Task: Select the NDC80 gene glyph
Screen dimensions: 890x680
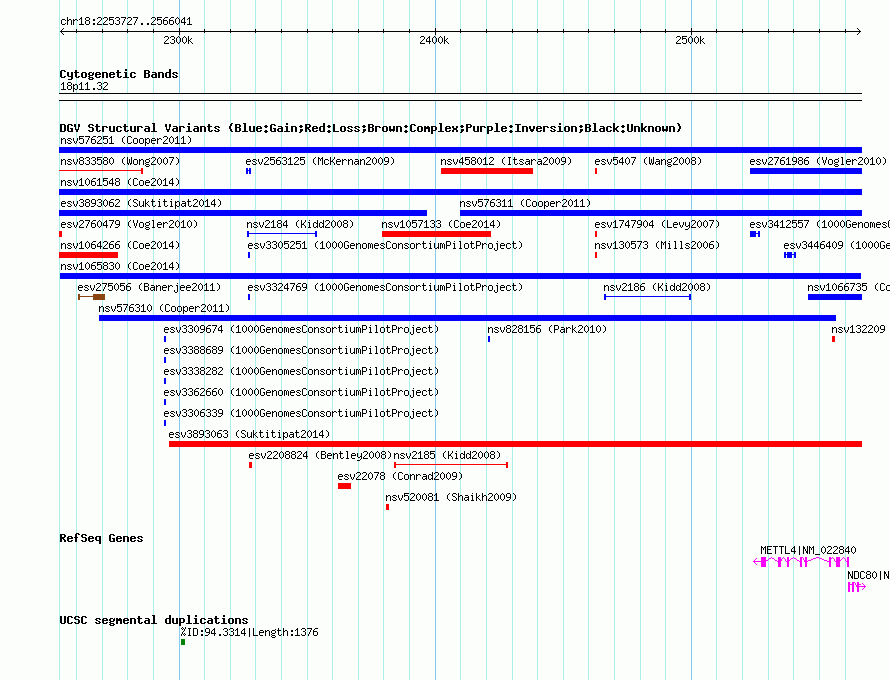Action: pyautogui.click(x=857, y=587)
